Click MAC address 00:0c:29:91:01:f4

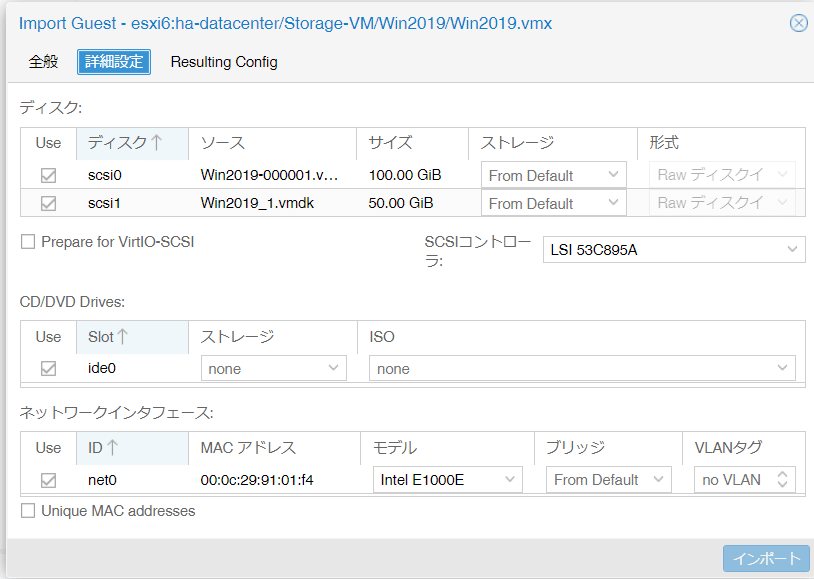(257, 480)
